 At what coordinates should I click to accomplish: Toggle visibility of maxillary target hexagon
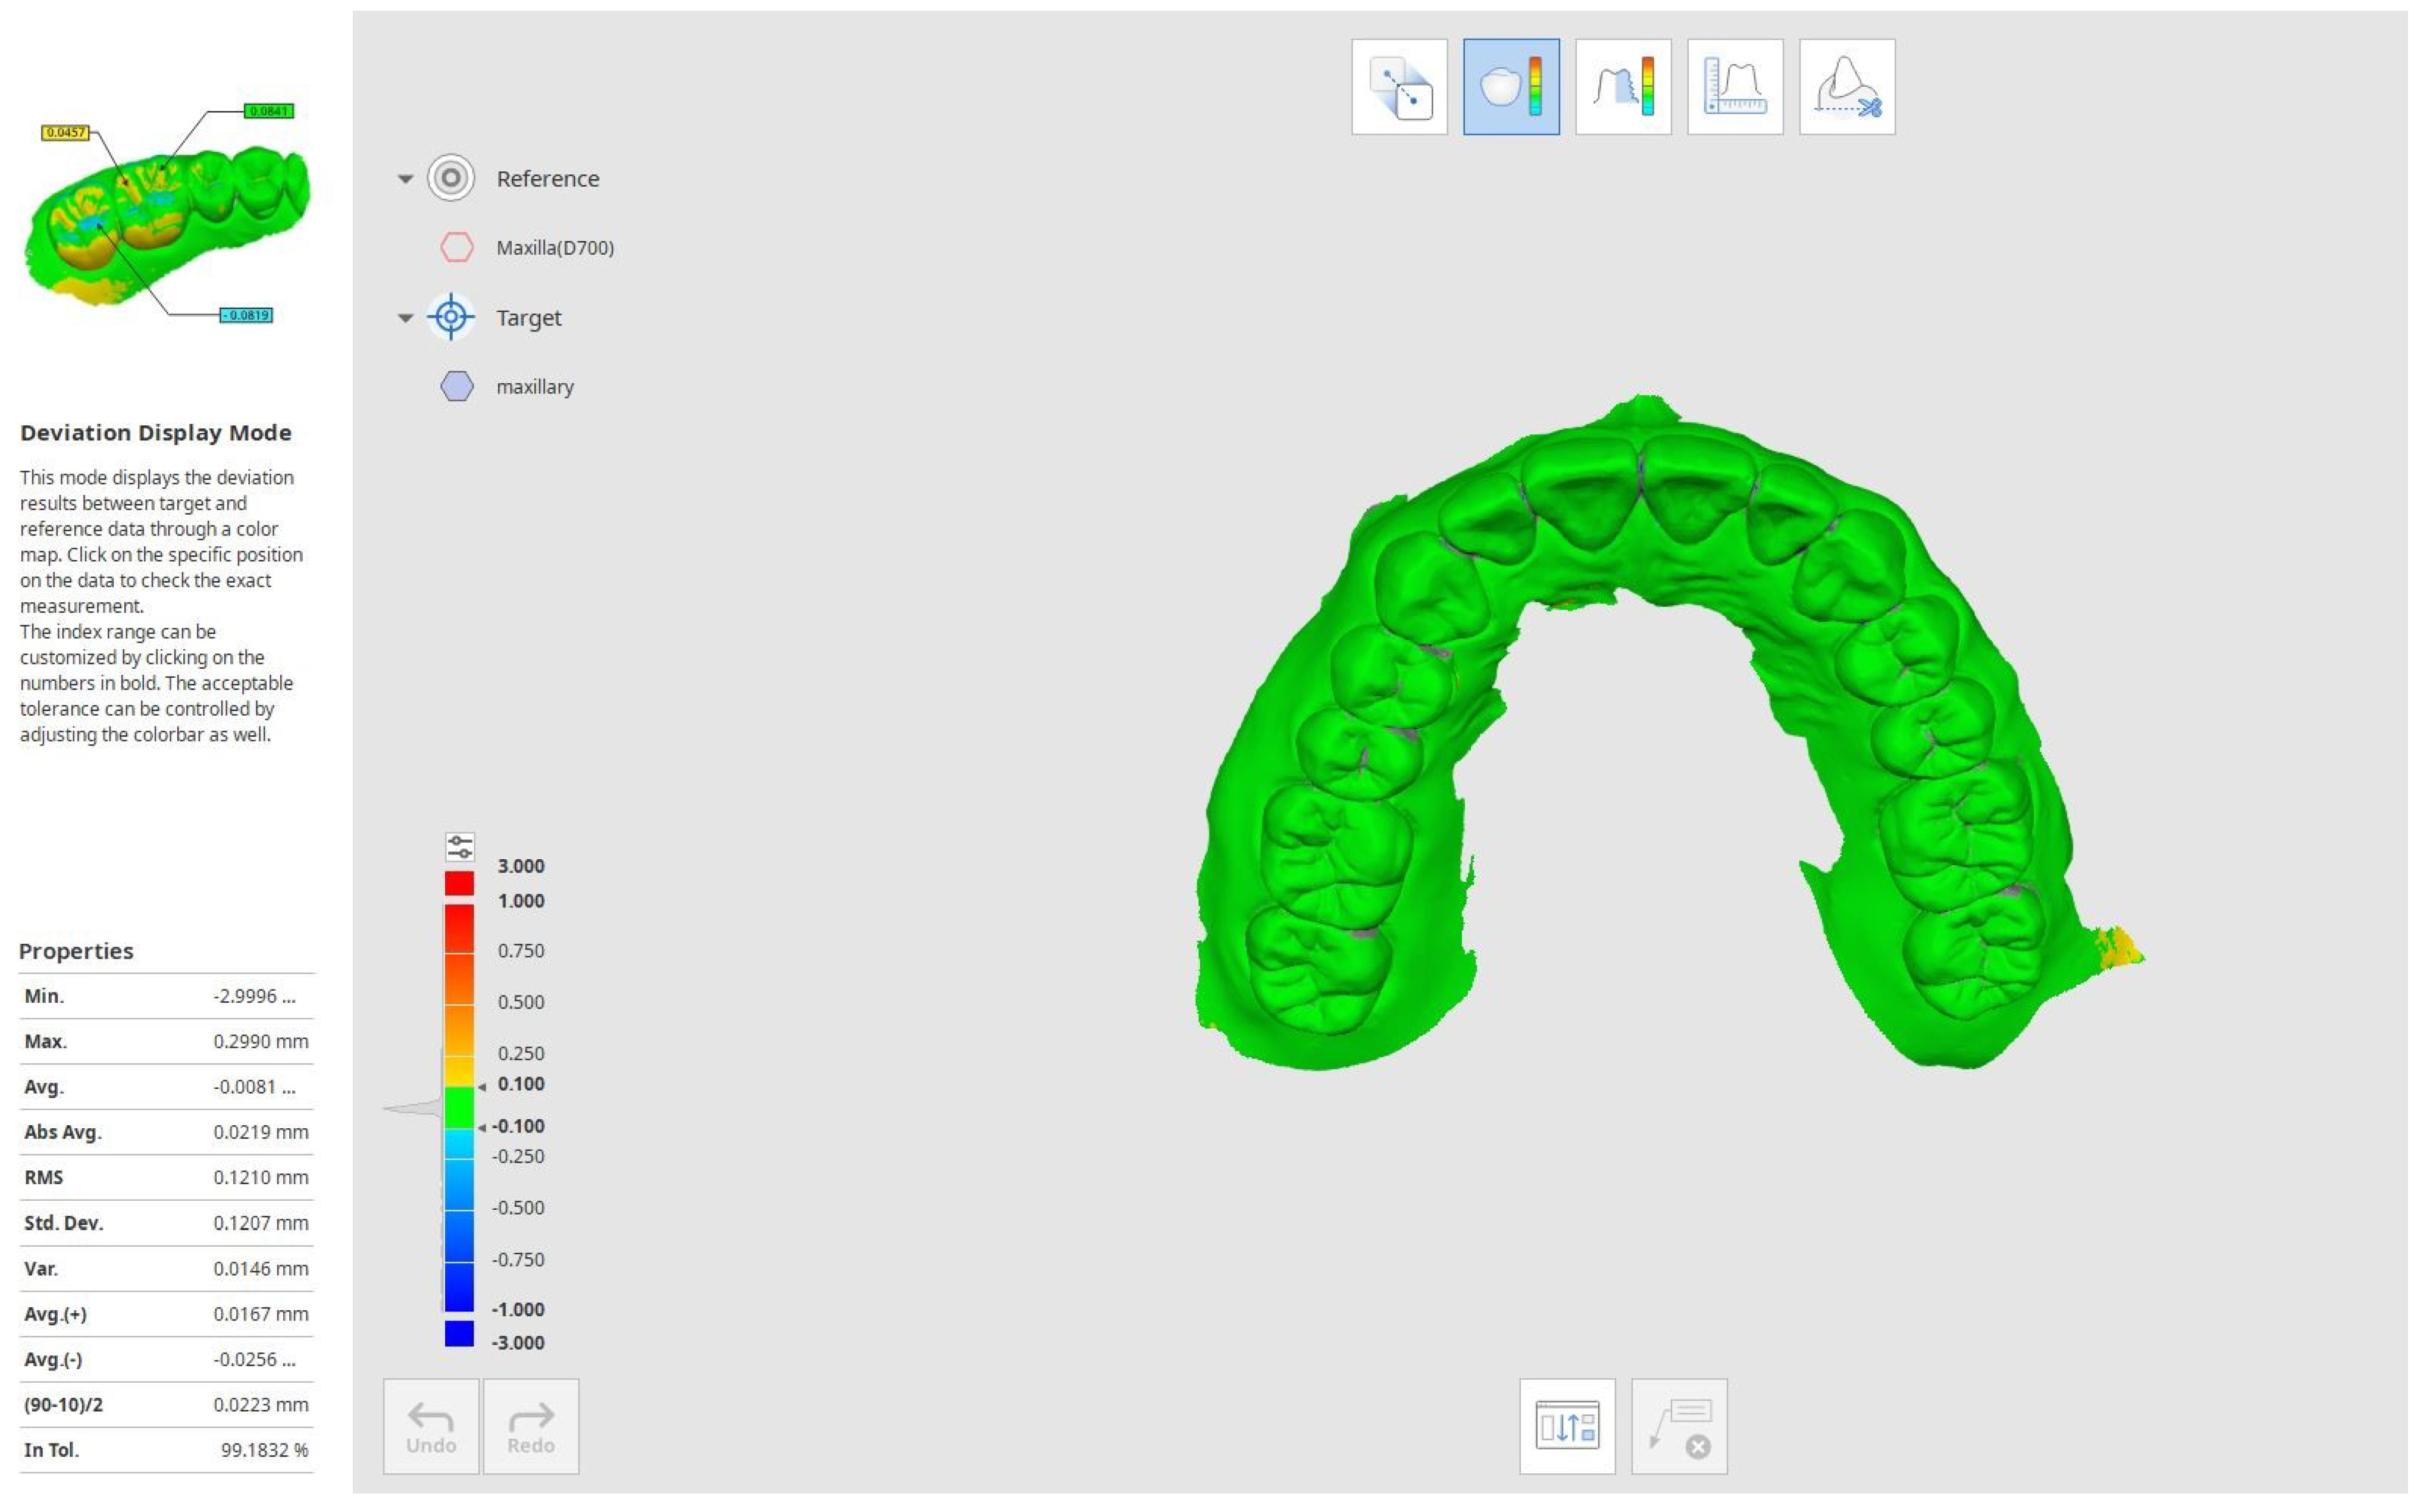pyautogui.click(x=456, y=386)
